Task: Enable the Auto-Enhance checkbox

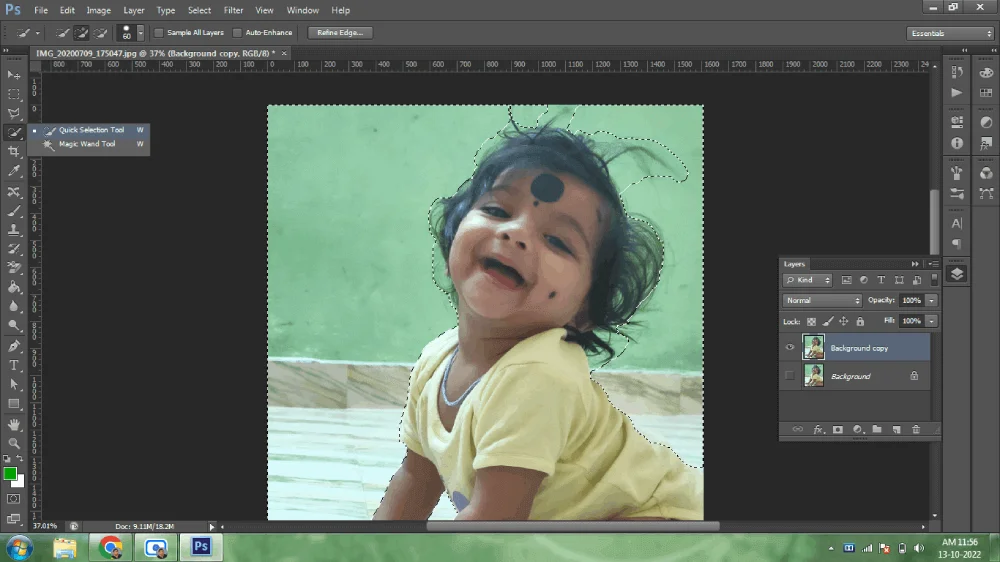Action: click(237, 33)
